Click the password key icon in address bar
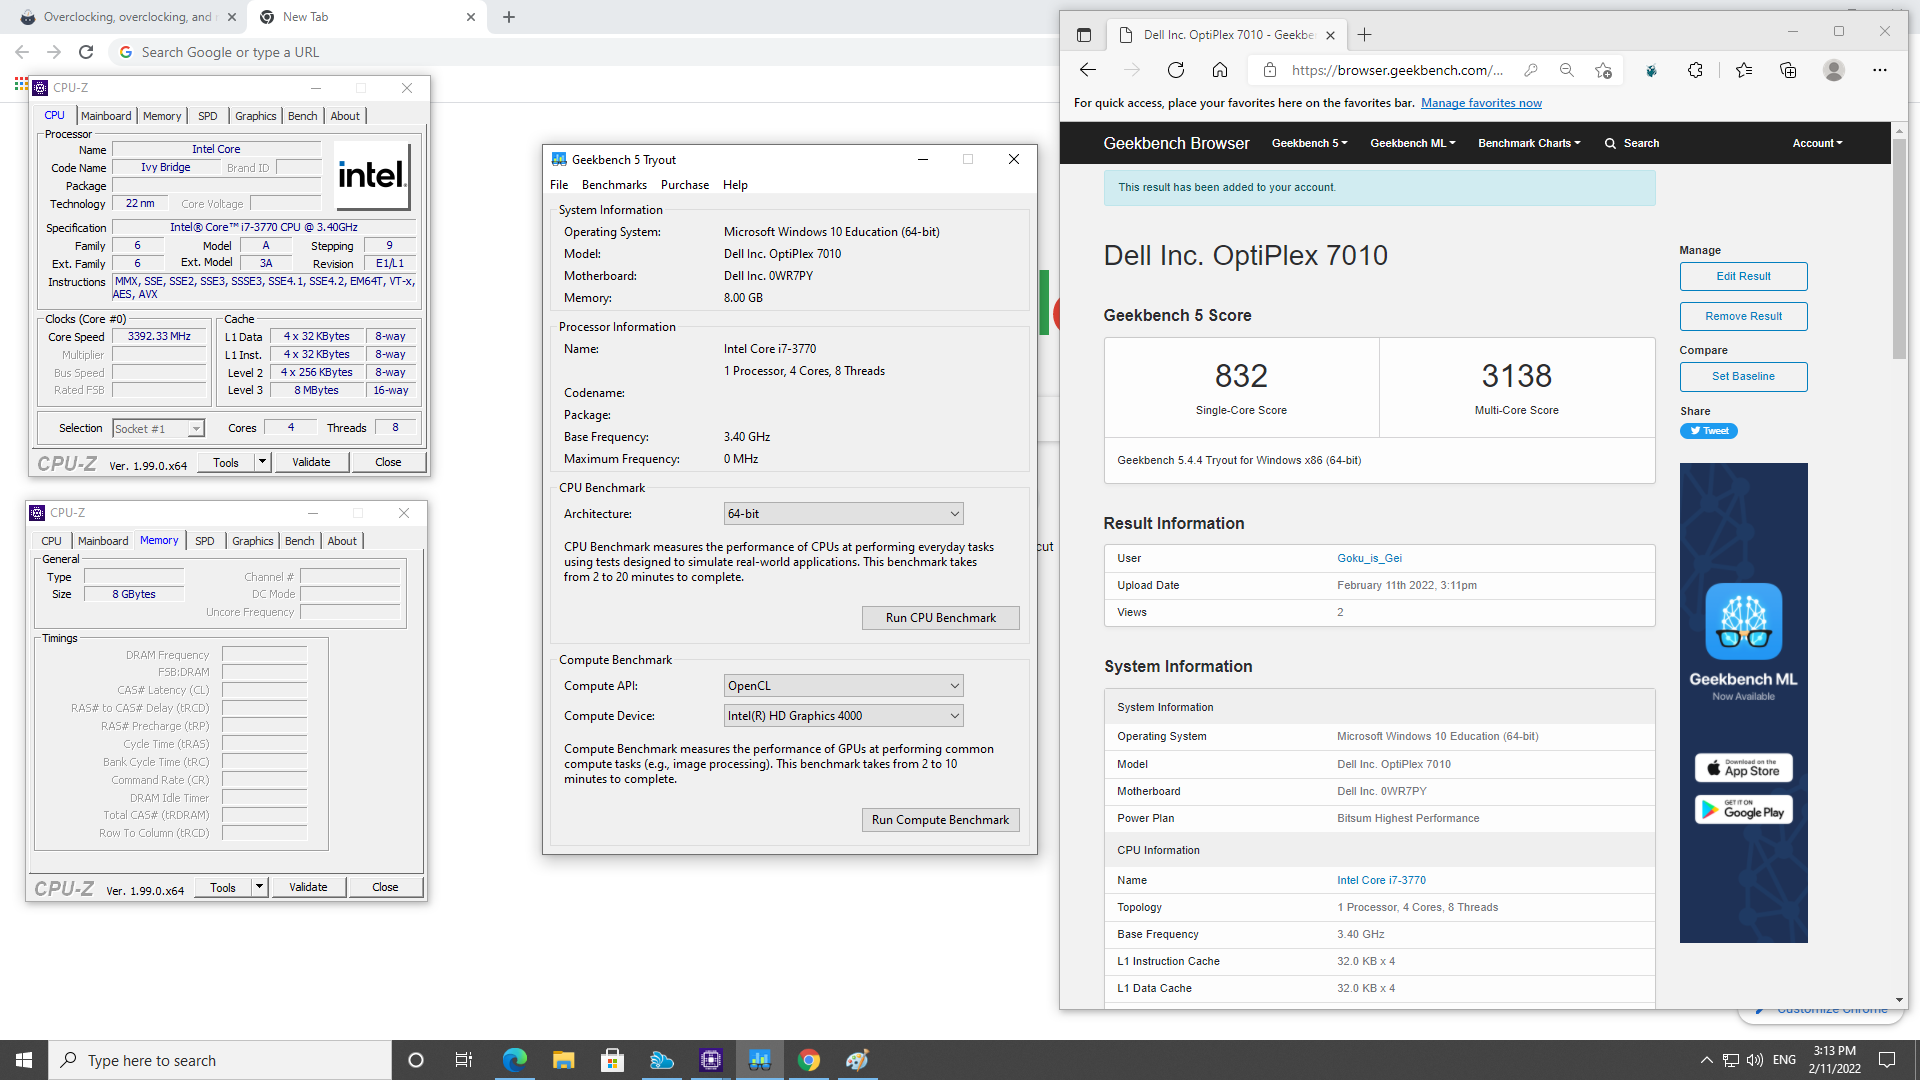Image resolution: width=1920 pixels, height=1080 pixels. (1531, 70)
